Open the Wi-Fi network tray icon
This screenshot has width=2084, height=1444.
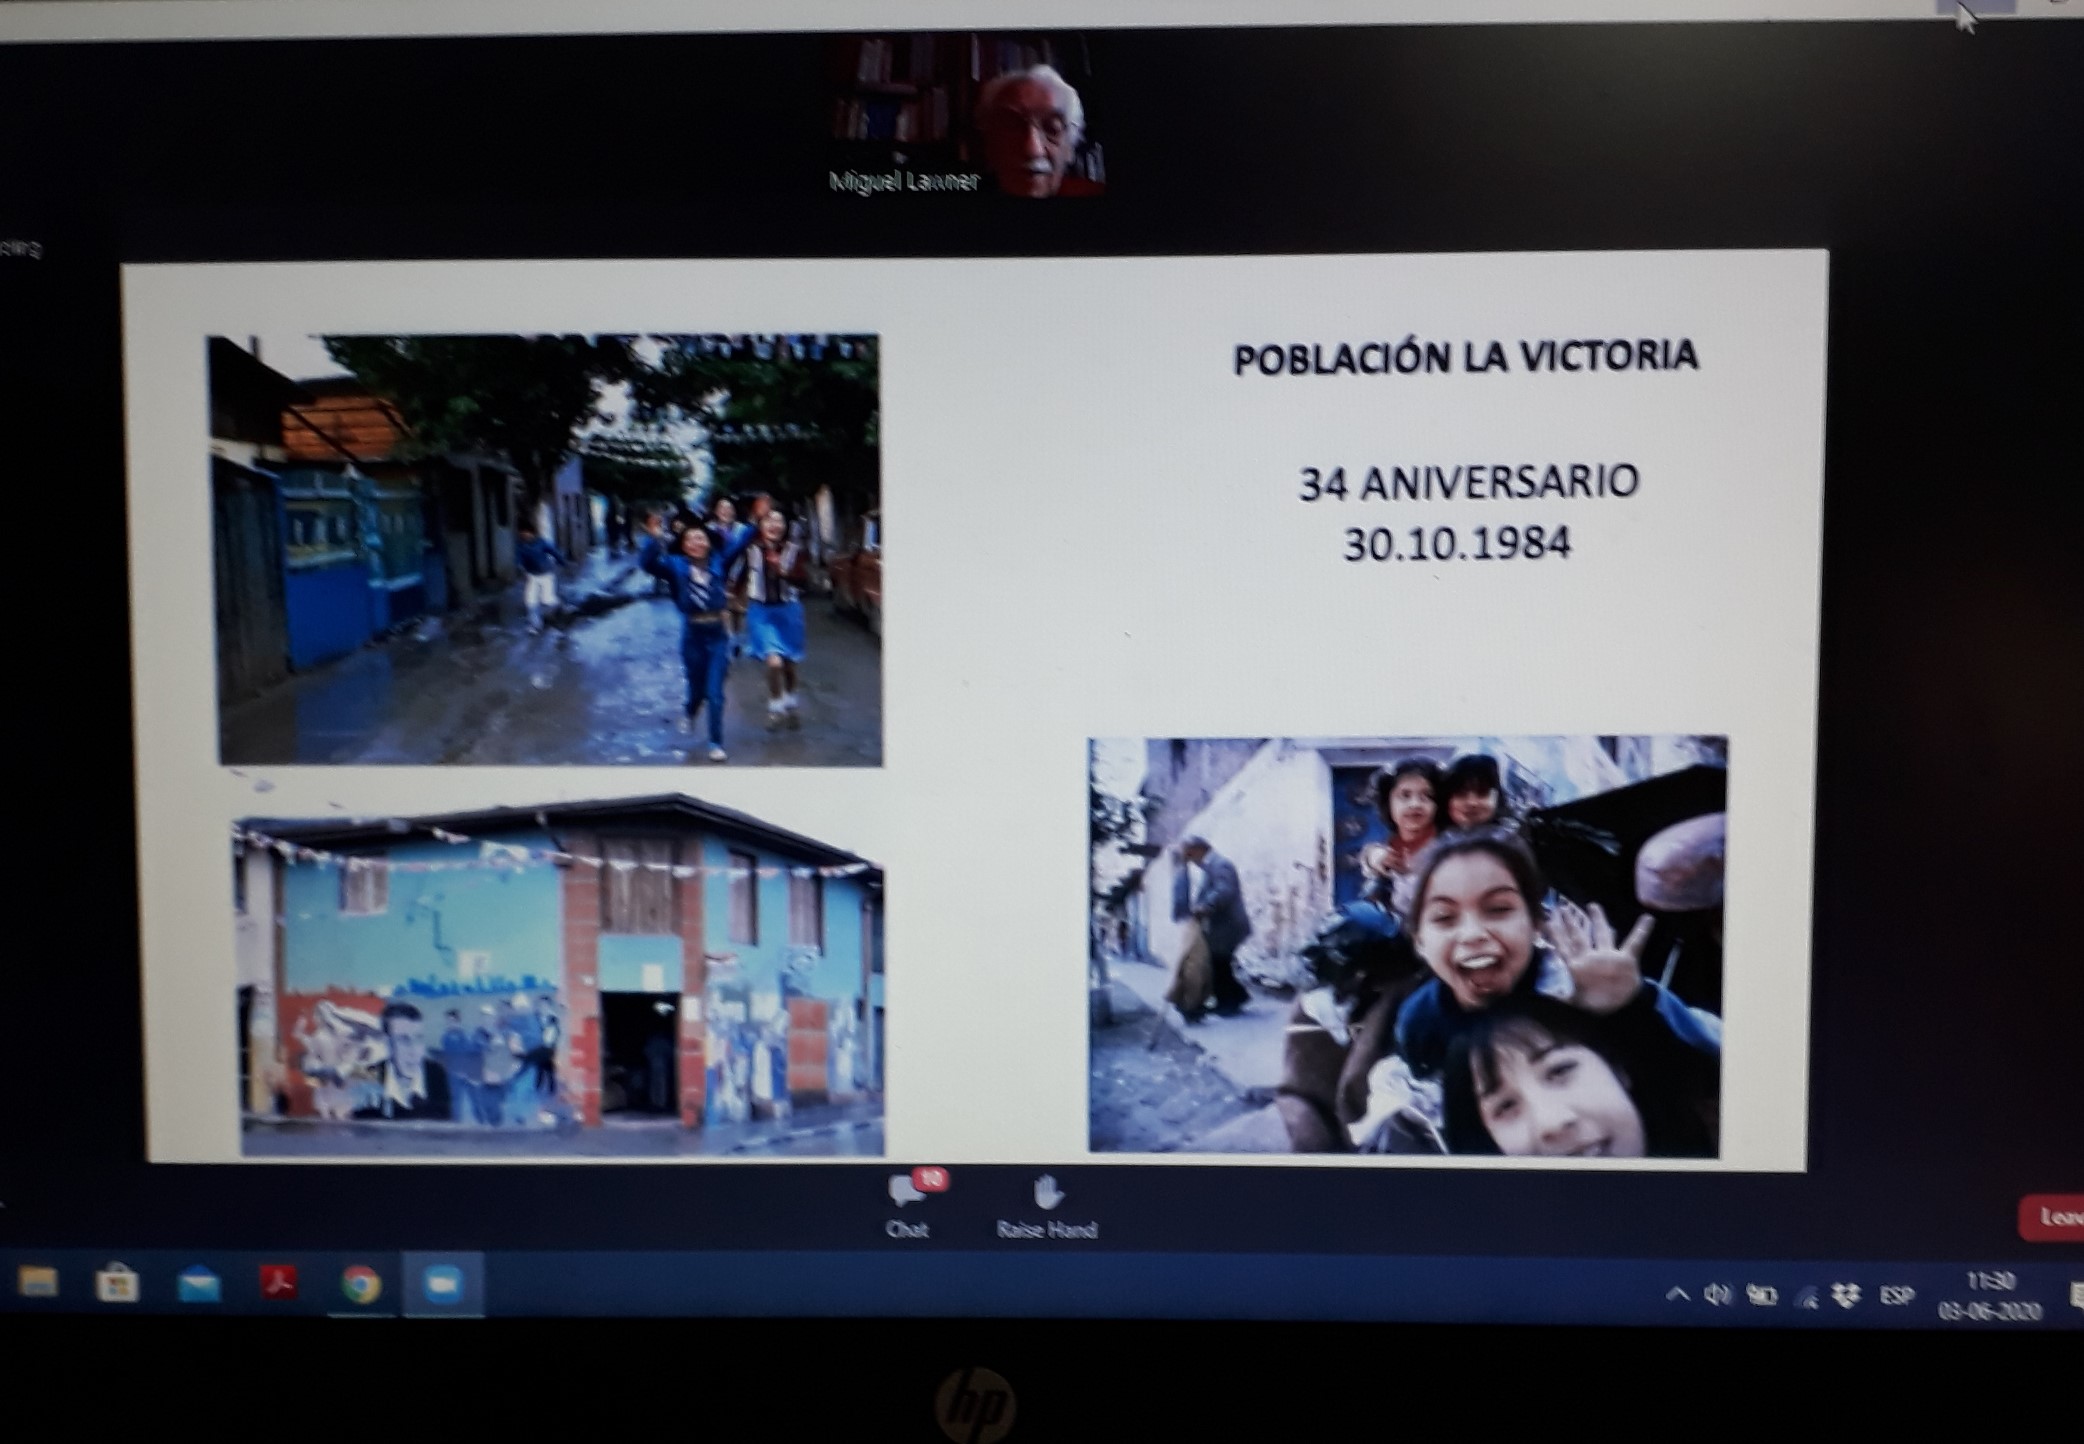coord(1806,1298)
